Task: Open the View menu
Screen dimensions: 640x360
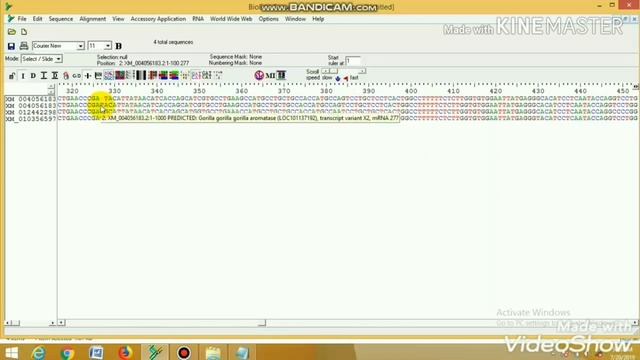Action: pos(118,19)
